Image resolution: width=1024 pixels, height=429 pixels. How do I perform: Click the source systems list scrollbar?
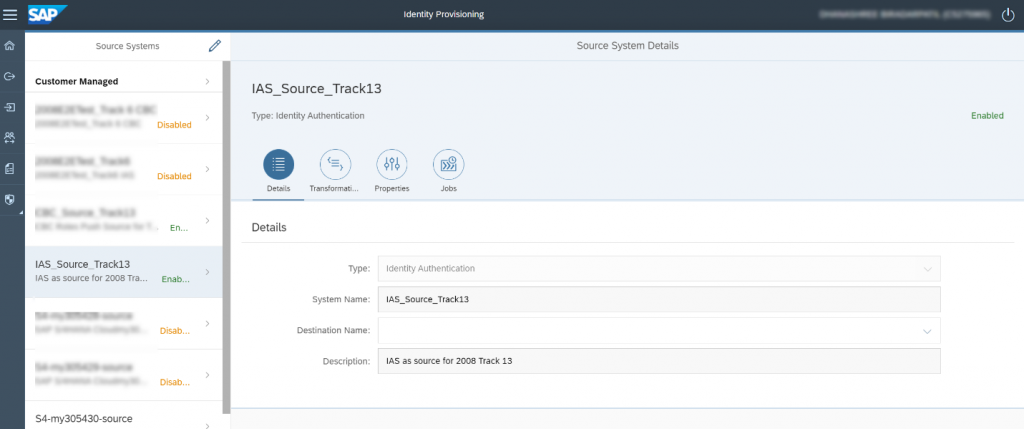pyautogui.click(x=227, y=238)
